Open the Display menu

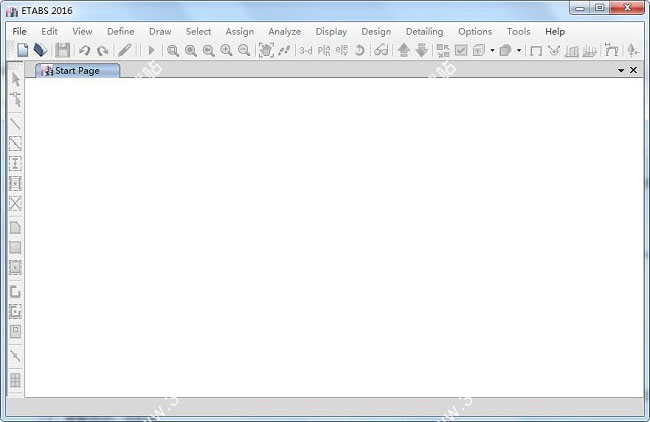tap(331, 32)
